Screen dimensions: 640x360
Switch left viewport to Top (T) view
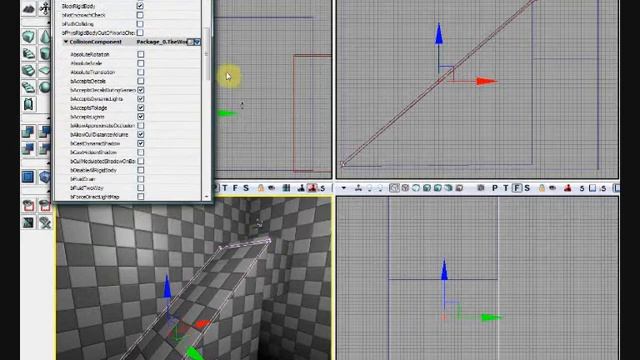click(225, 188)
